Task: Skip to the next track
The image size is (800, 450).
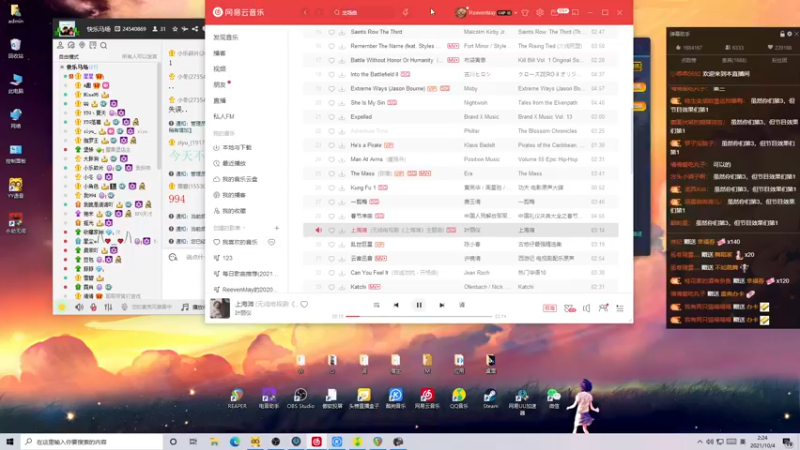Action: [442, 305]
